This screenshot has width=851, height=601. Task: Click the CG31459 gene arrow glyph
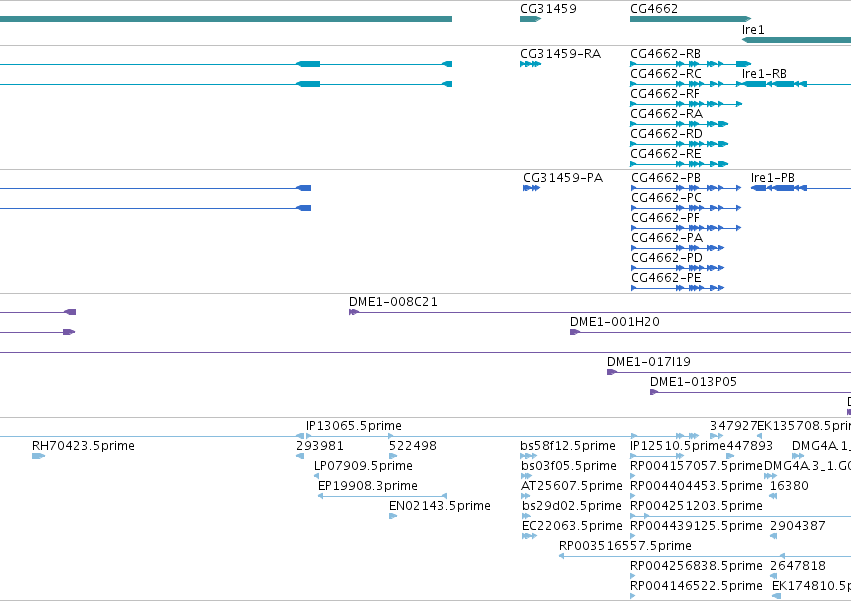pos(530,20)
